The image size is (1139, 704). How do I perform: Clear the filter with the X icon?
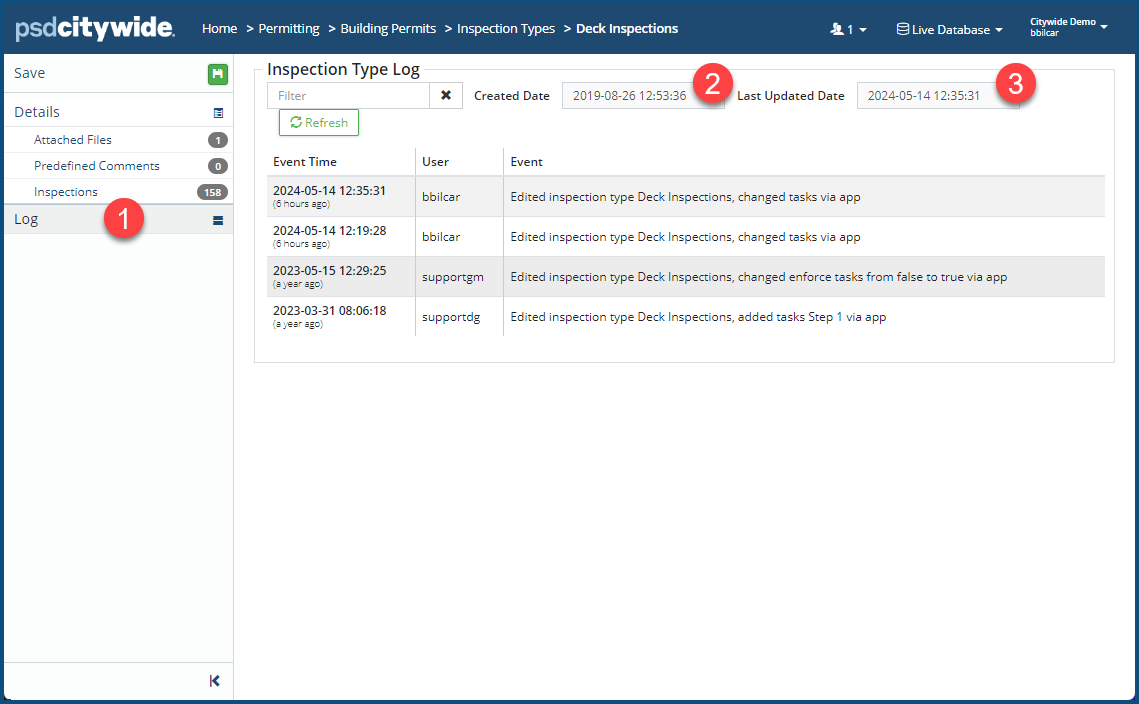tap(446, 96)
